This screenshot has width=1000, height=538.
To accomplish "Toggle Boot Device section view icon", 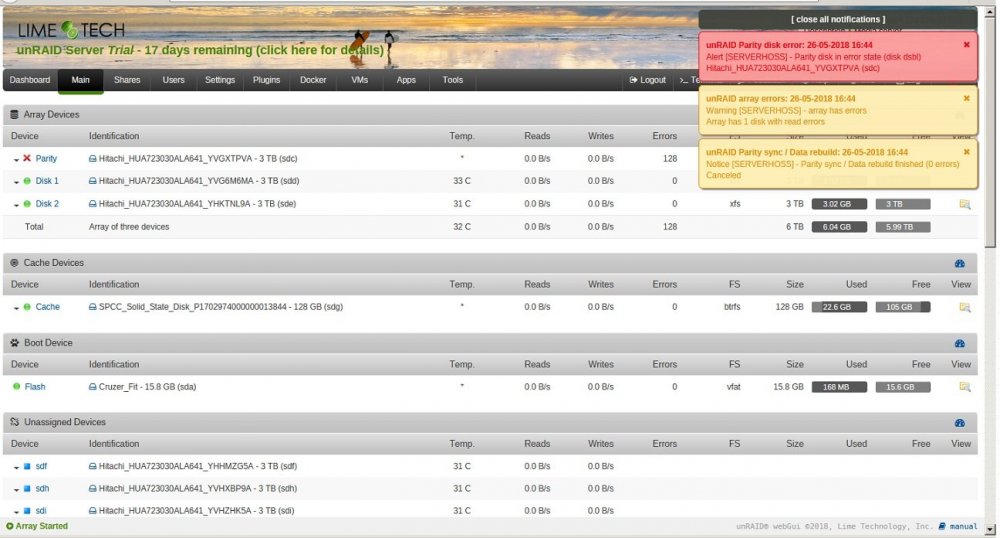I will [x=960, y=343].
